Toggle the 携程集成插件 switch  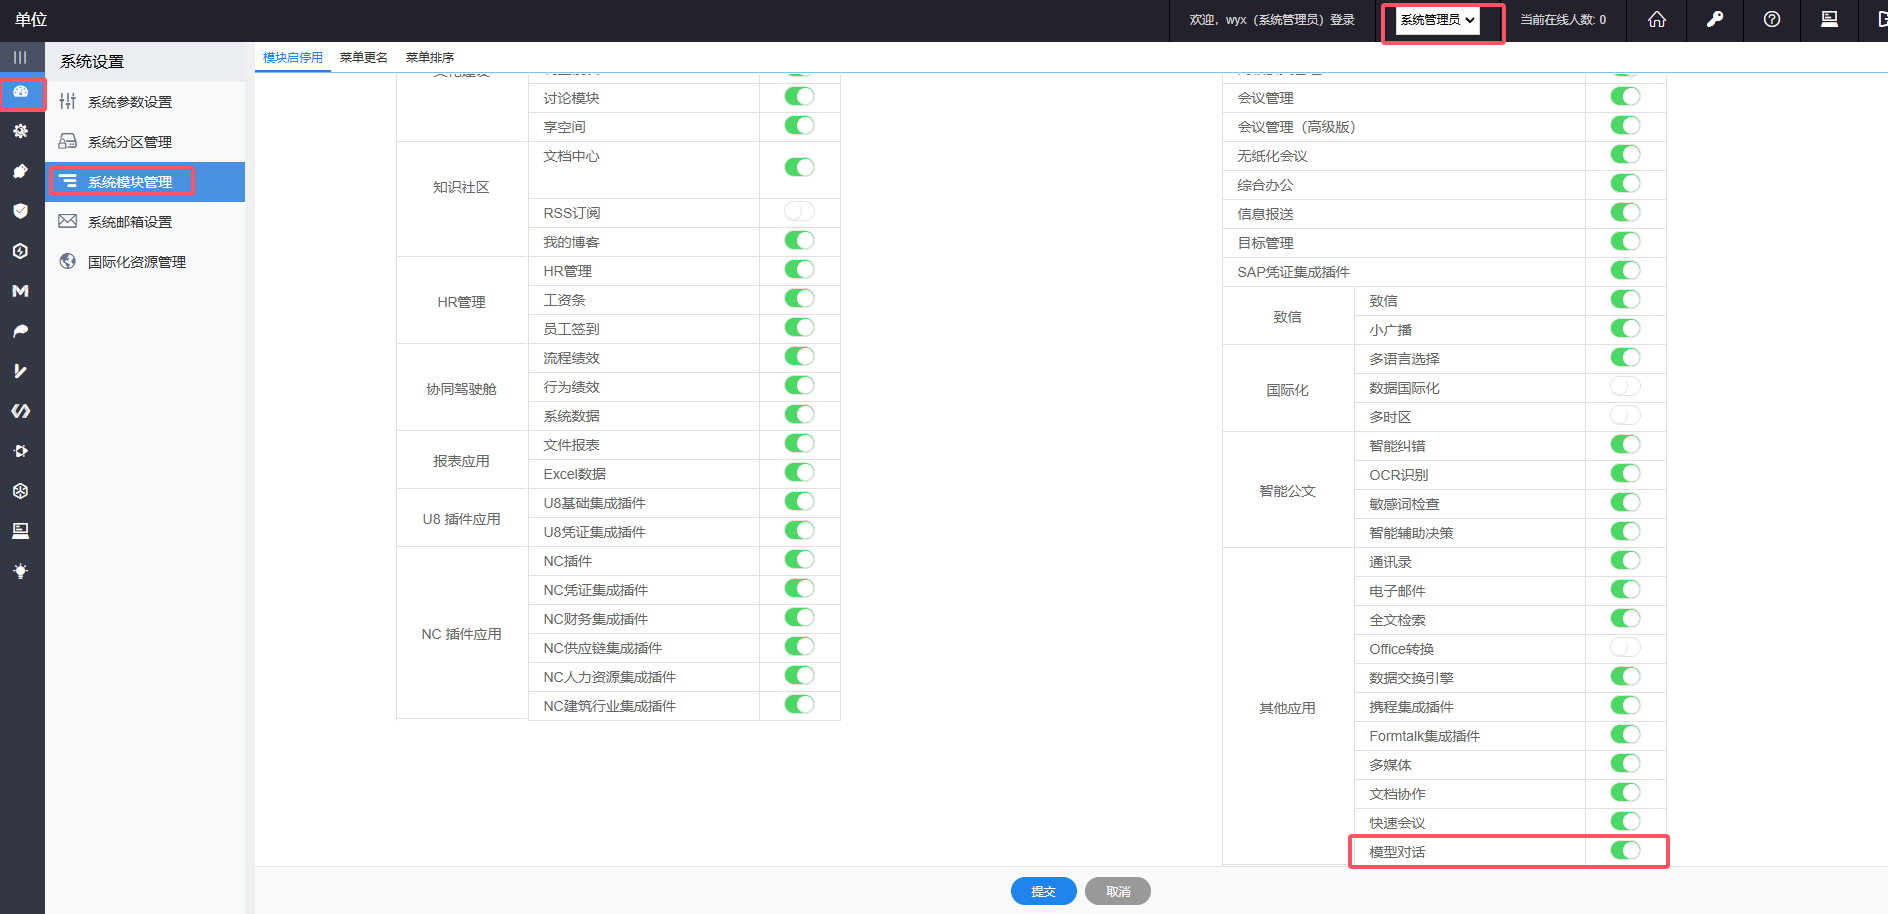pyautogui.click(x=1625, y=705)
